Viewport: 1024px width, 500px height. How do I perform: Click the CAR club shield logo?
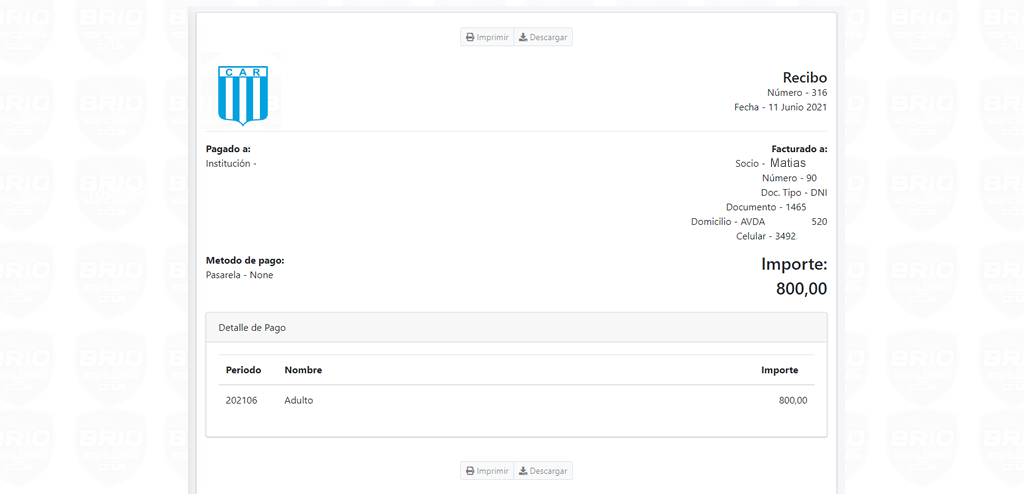click(x=243, y=95)
